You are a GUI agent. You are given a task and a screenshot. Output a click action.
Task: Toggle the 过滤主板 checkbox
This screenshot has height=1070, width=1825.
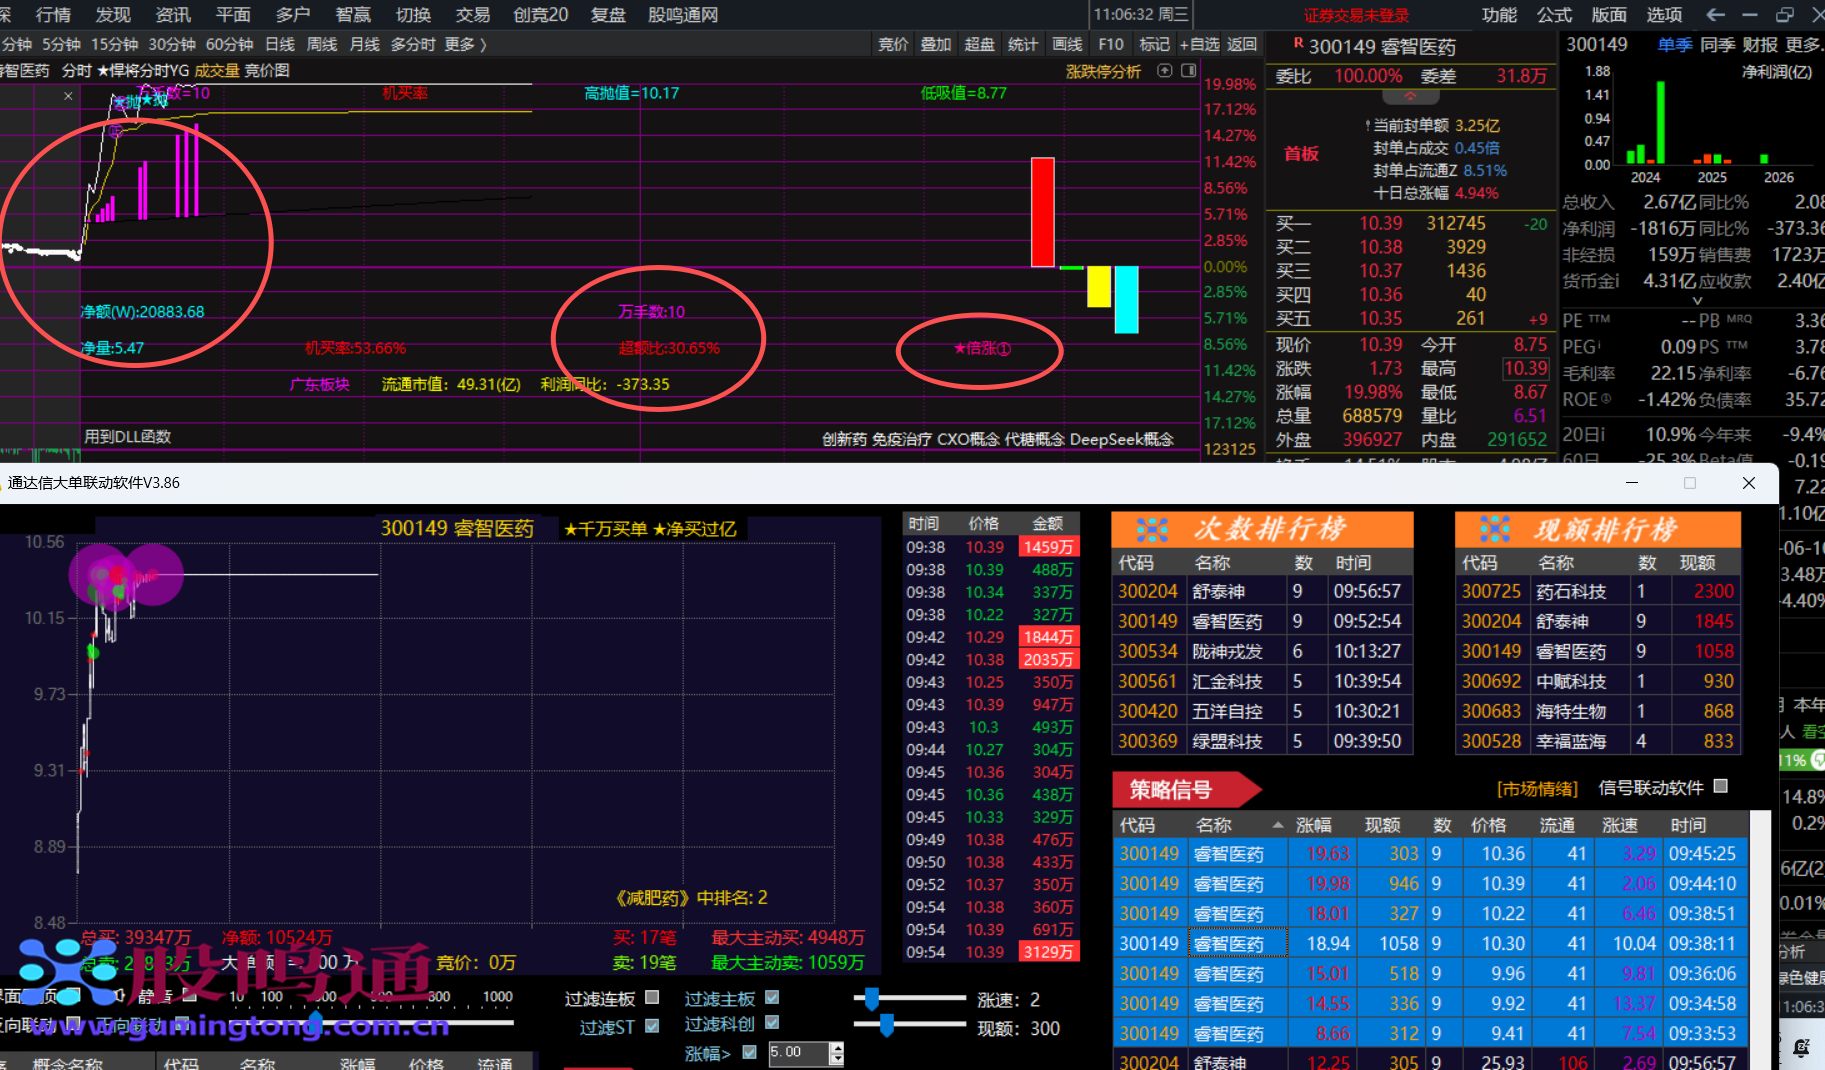[772, 997]
